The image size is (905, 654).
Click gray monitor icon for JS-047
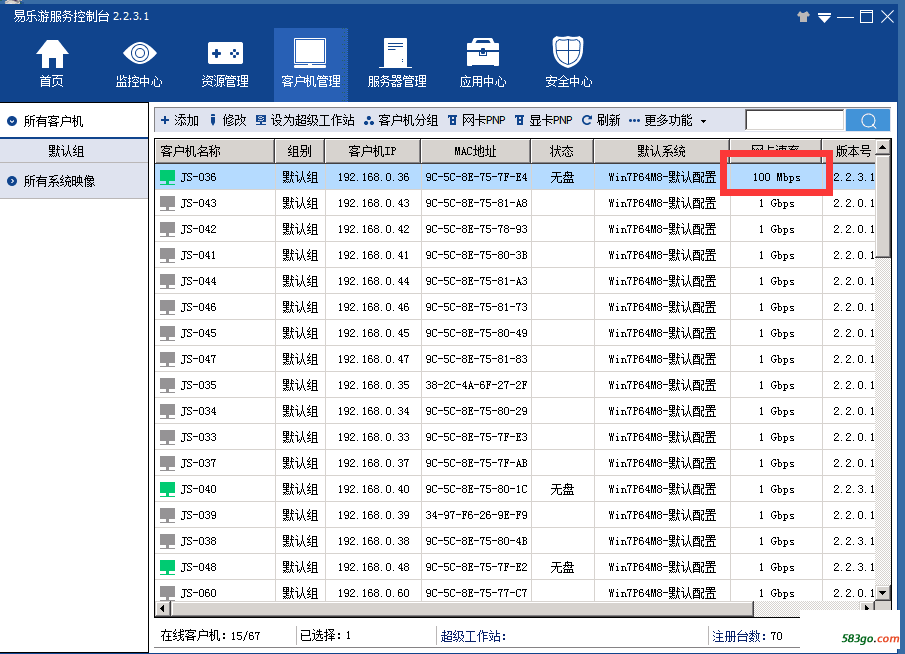click(x=167, y=359)
